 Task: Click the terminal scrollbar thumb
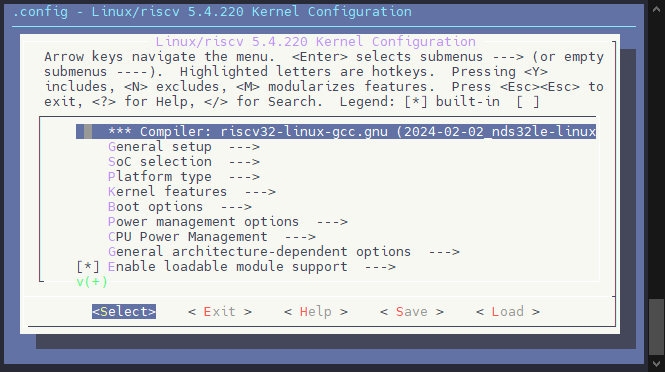(x=657, y=327)
